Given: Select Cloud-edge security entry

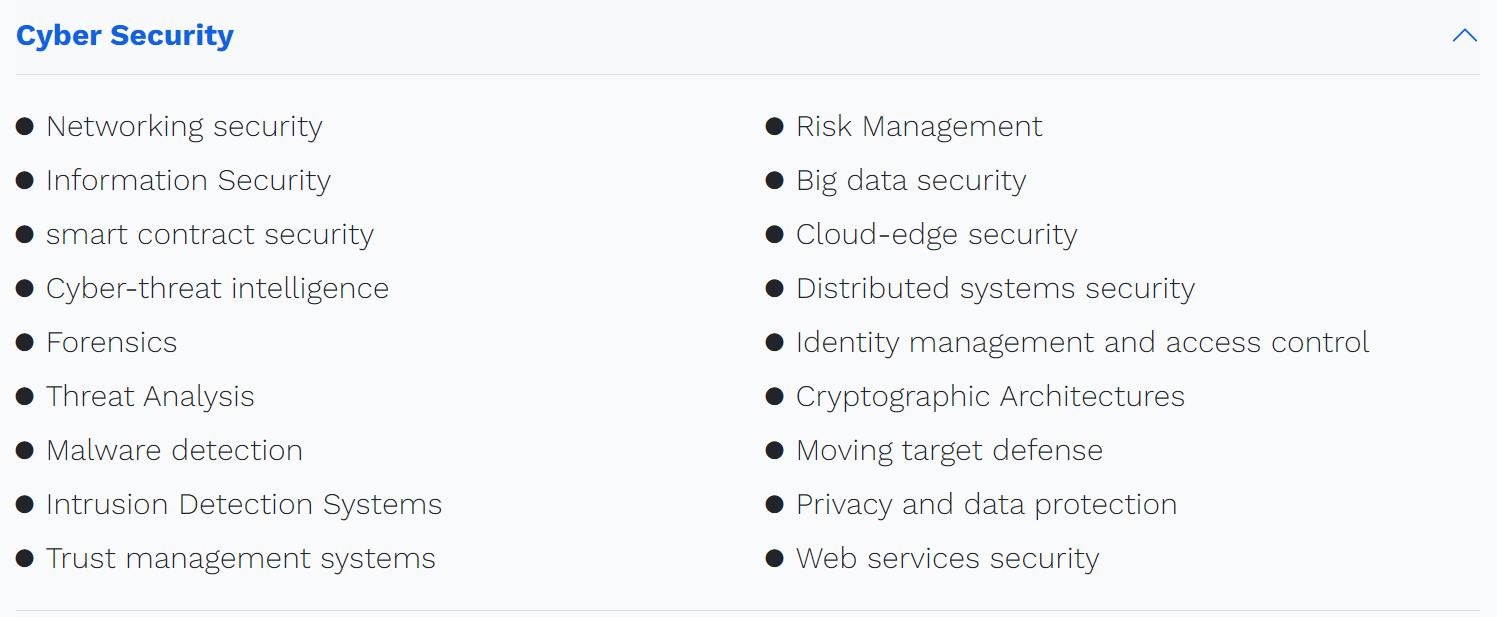Looking at the screenshot, I should [937, 235].
